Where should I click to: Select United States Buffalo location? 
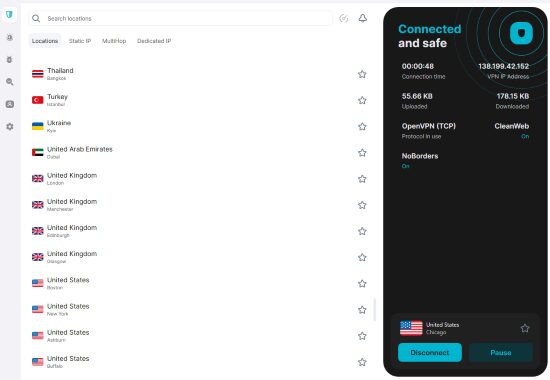click(199, 362)
